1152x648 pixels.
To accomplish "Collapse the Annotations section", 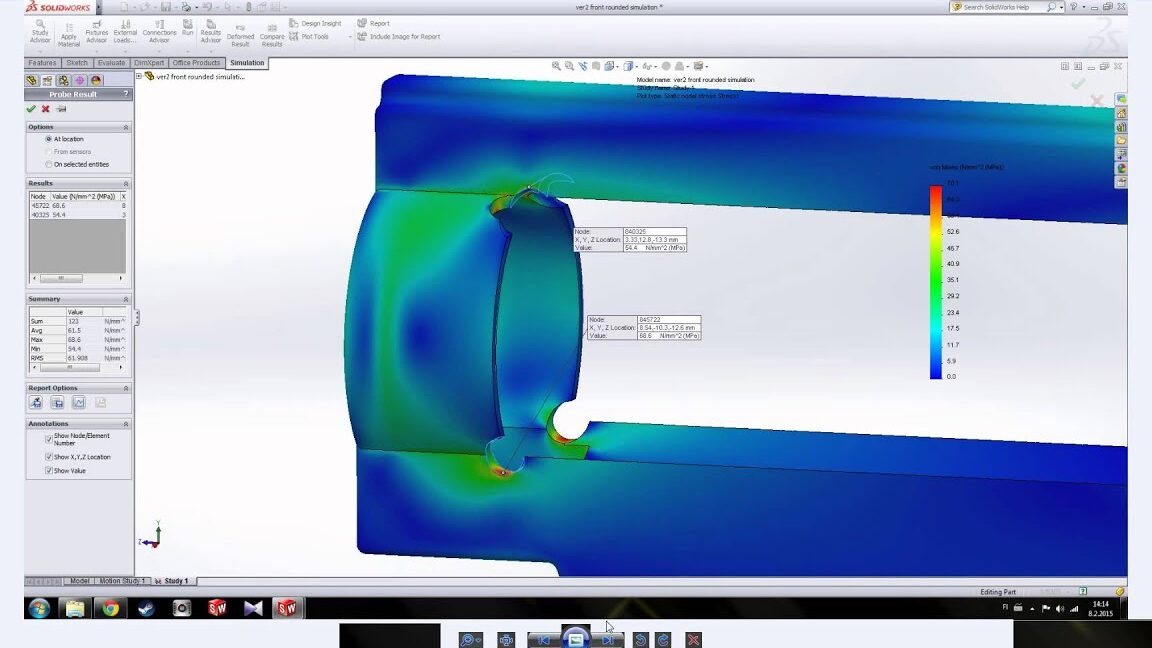I will 126,424.
